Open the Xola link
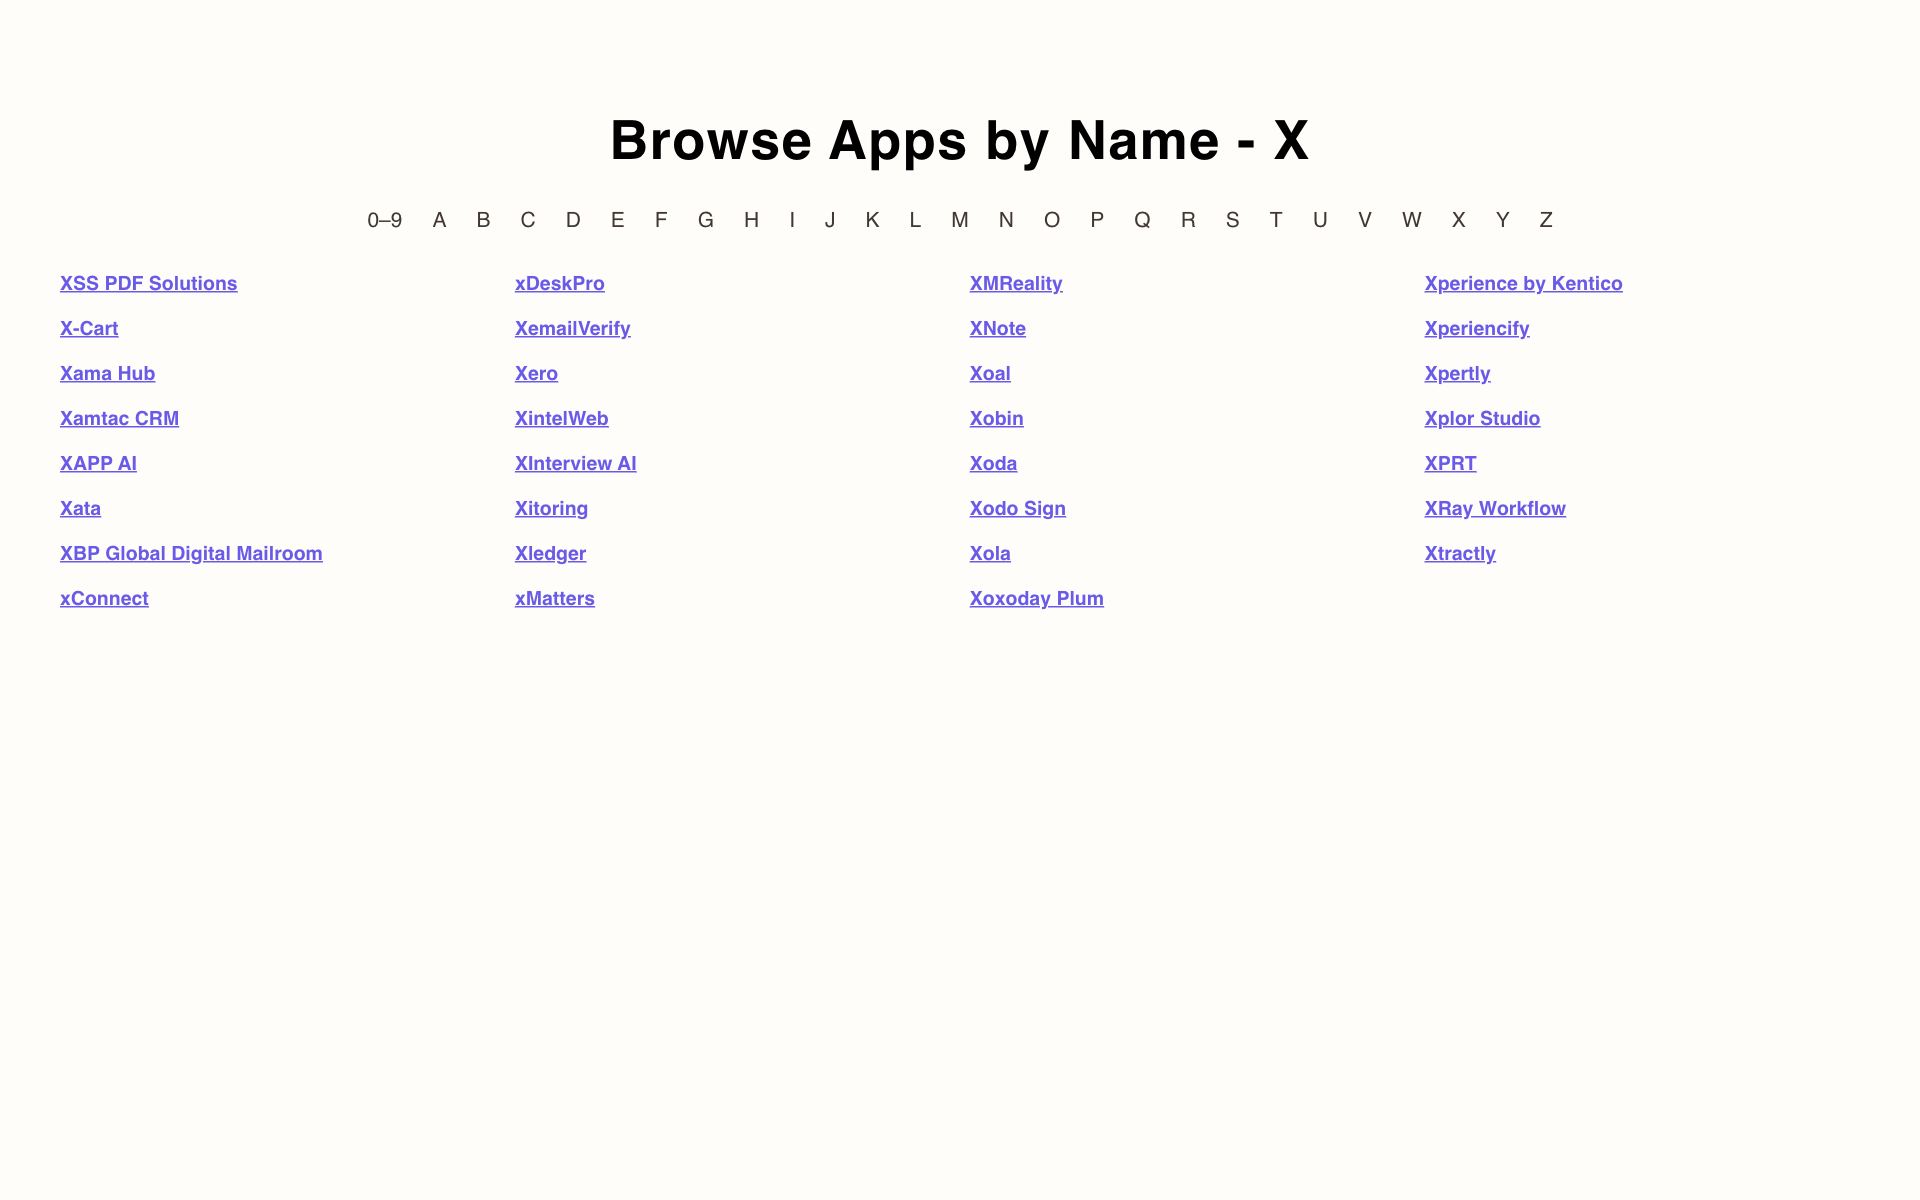This screenshot has width=1920, height=1200. point(990,553)
